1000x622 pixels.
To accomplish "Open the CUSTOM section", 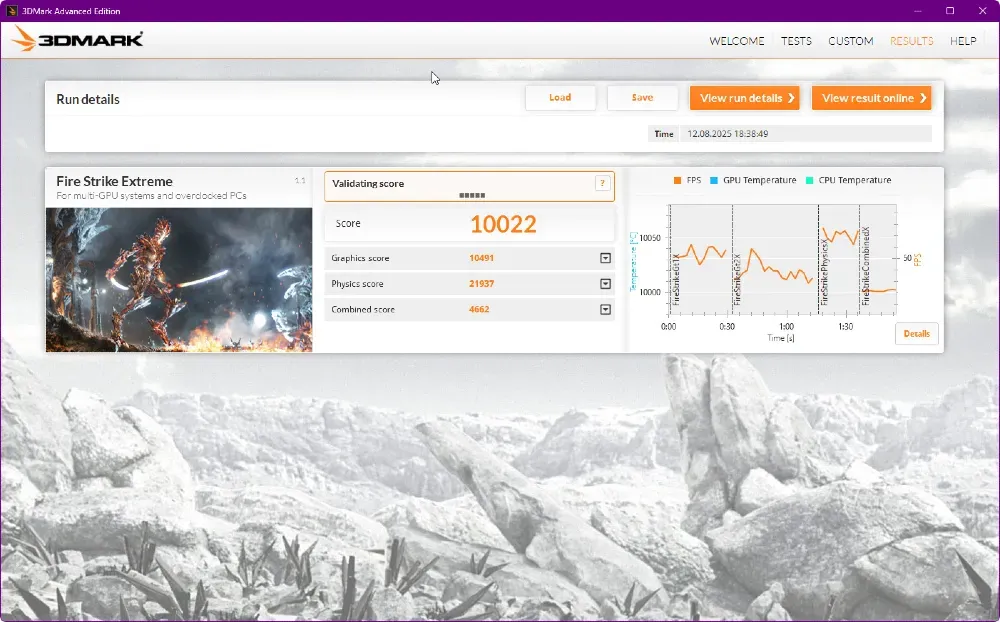I will click(x=851, y=41).
